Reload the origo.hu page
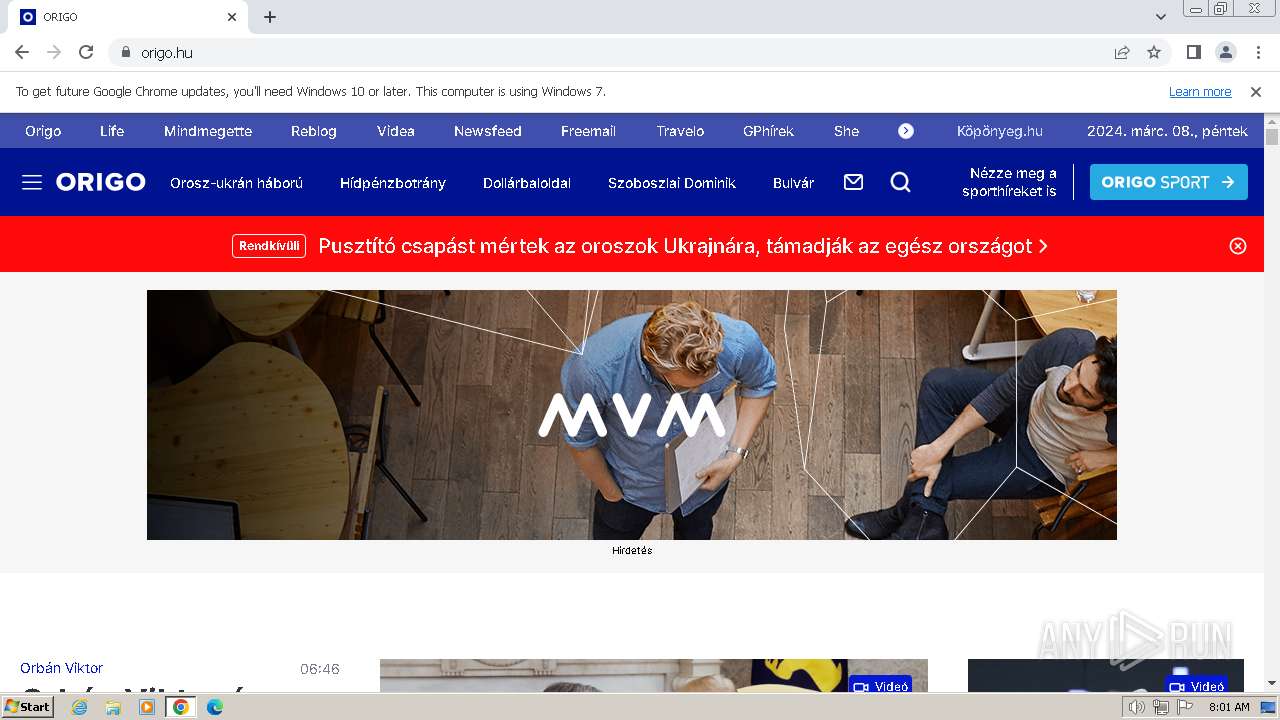Screen dimensions: 1280x720 click(86, 52)
